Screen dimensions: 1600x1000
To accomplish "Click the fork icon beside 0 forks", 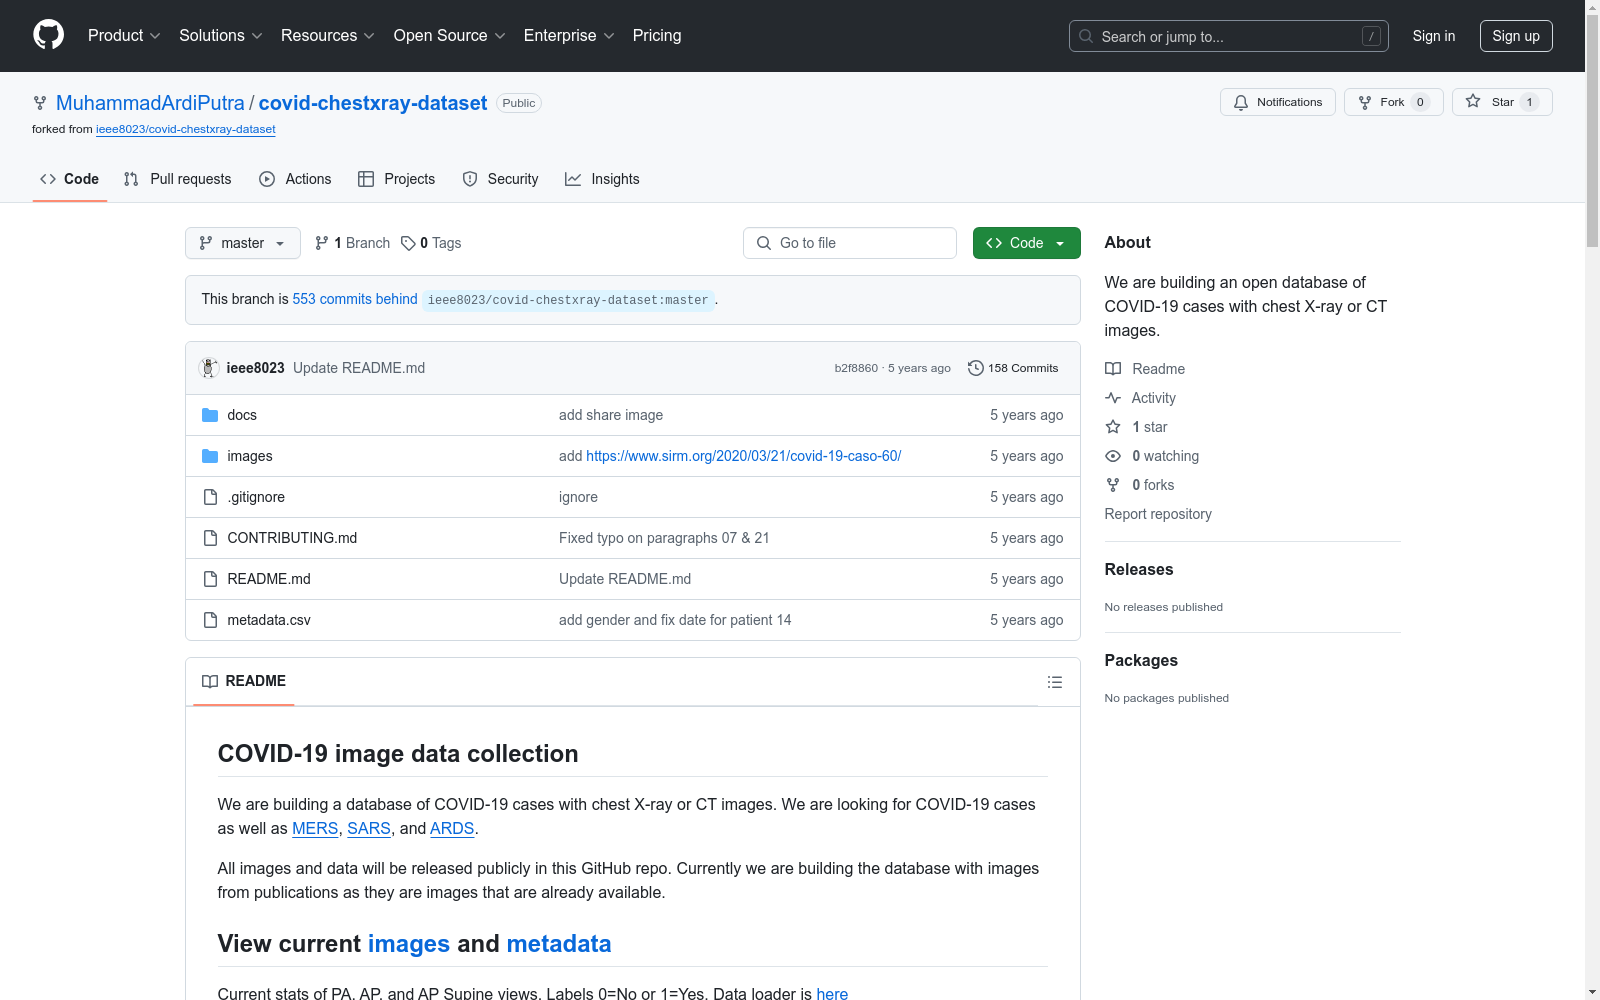I will click(x=1113, y=485).
